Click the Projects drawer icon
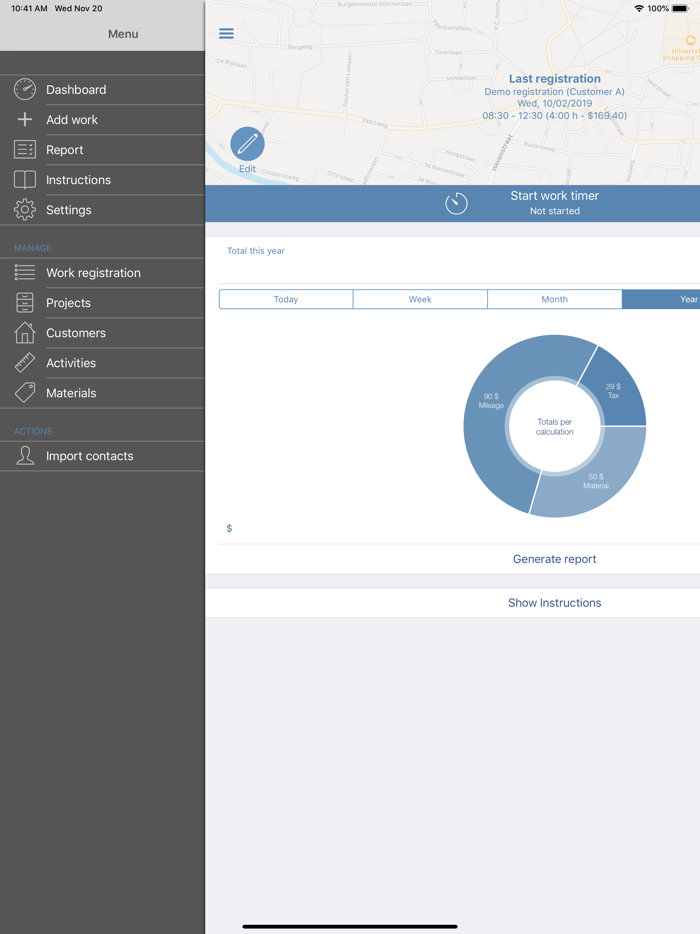This screenshot has width=700, height=934. tap(25, 303)
